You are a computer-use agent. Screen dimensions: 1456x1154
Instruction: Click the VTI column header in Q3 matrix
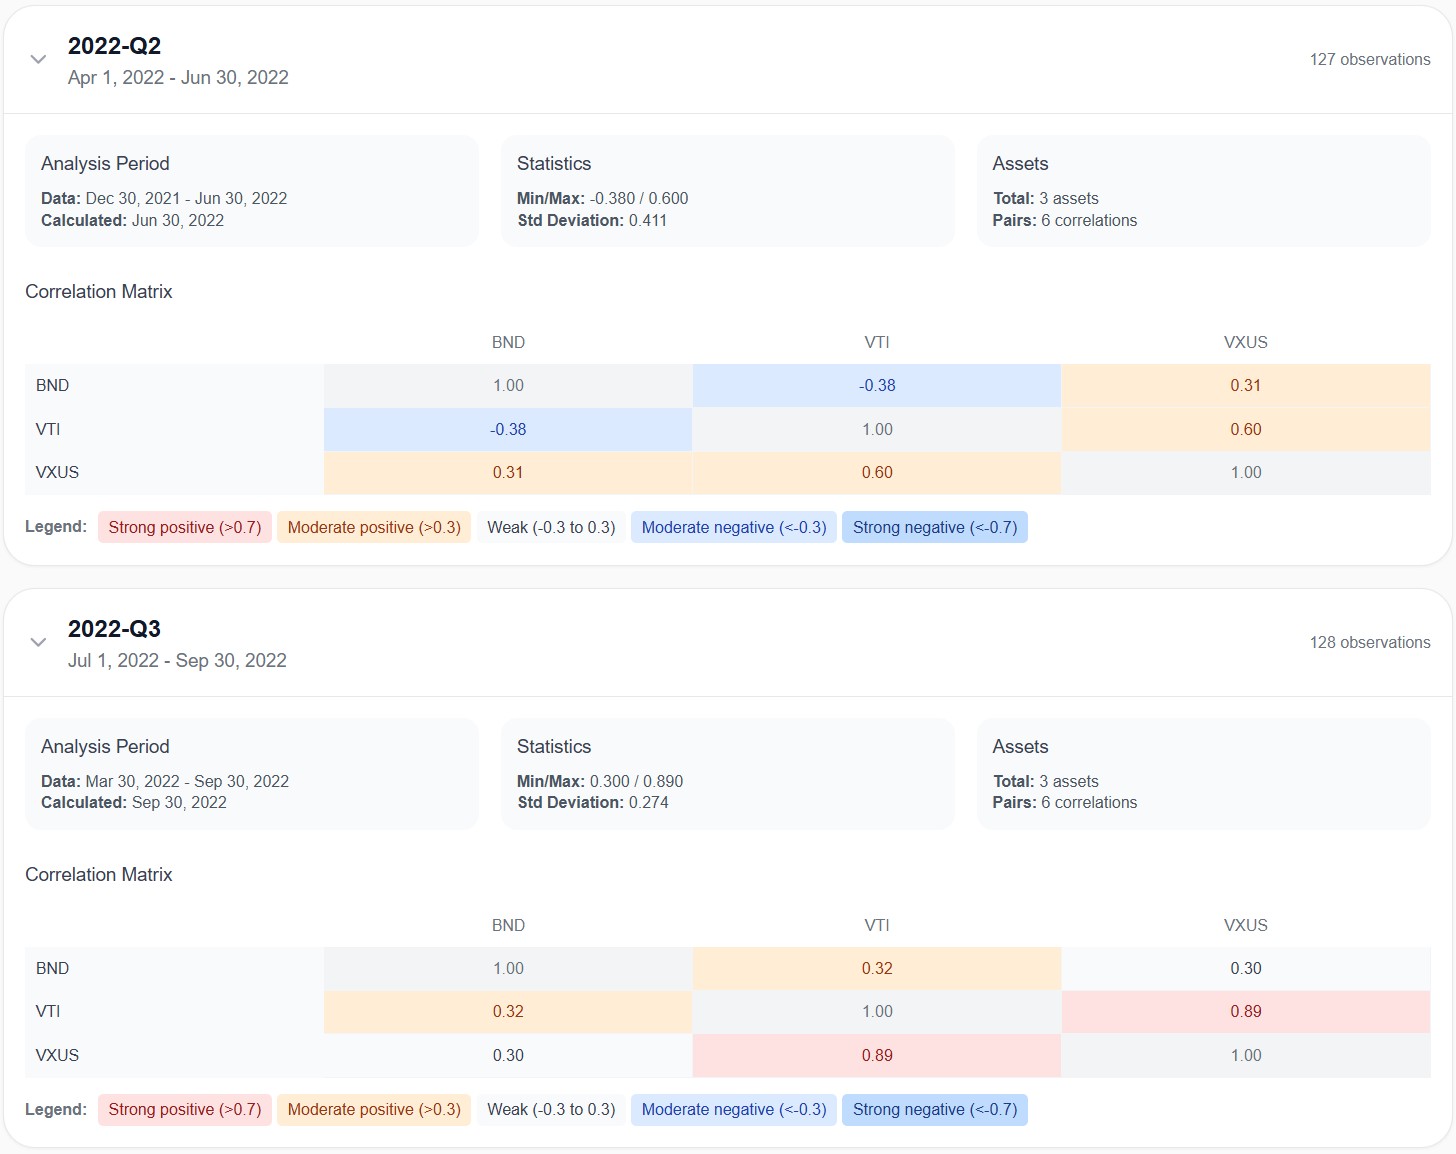coord(877,925)
